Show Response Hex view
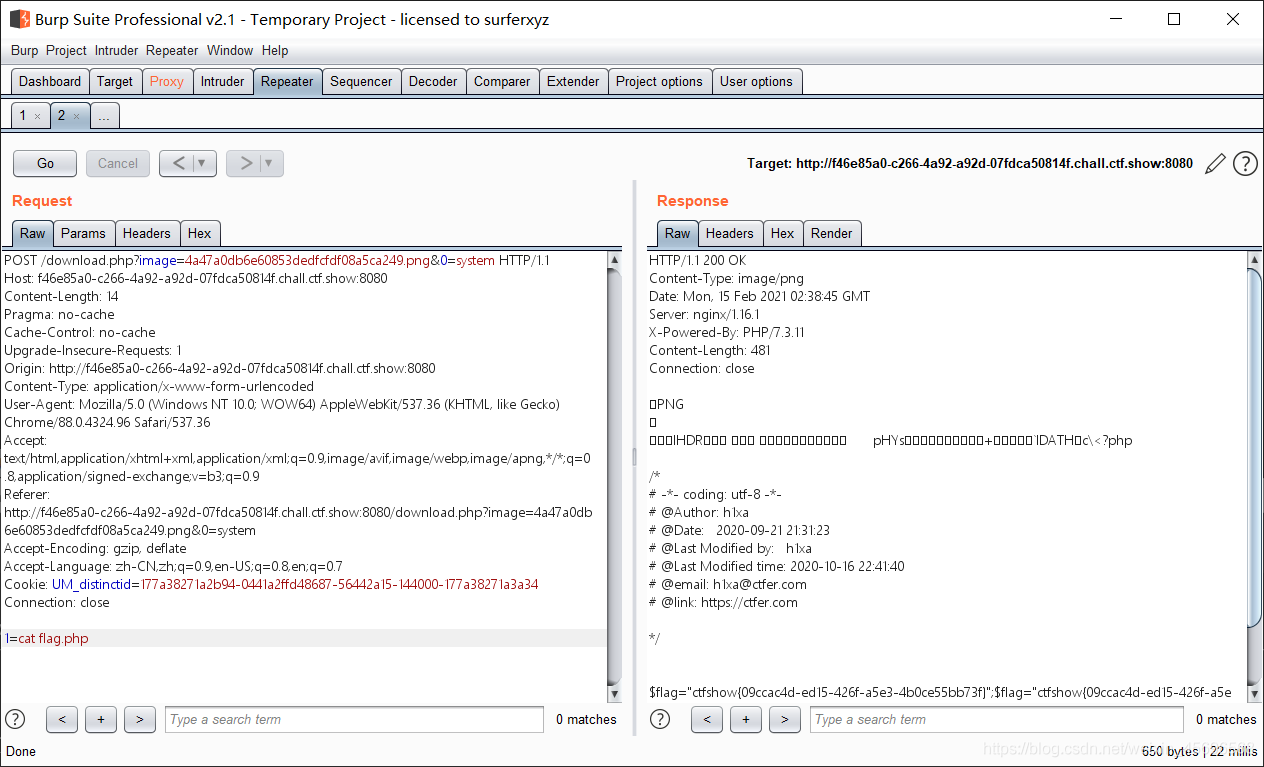Viewport: 1264px width, 767px height. (x=783, y=233)
